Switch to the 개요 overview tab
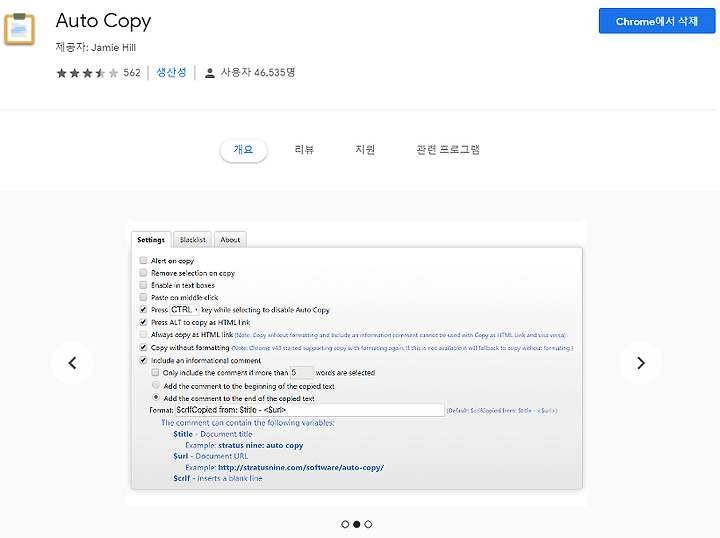 (243, 150)
